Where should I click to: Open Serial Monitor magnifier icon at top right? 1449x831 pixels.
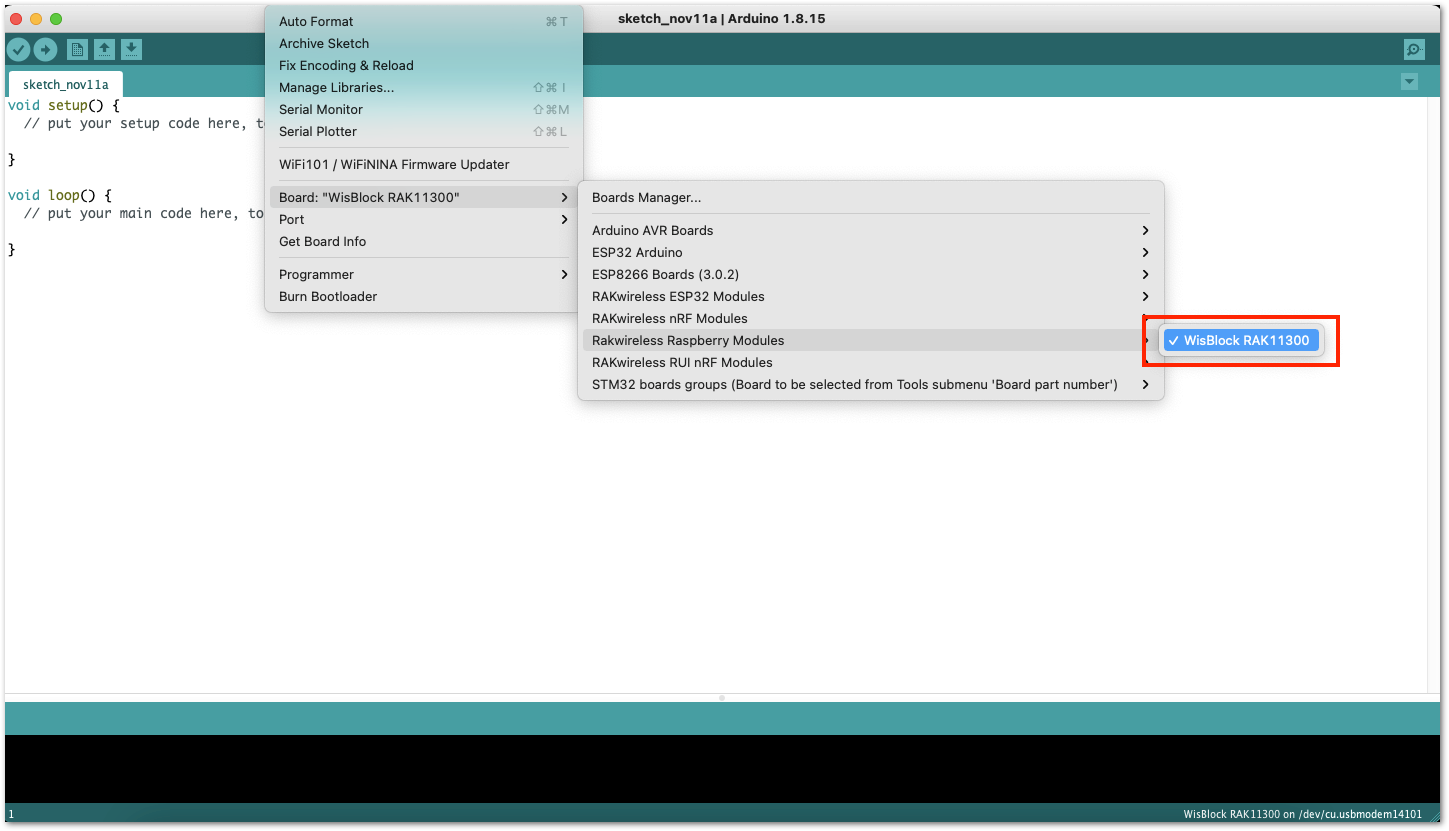pyautogui.click(x=1414, y=49)
